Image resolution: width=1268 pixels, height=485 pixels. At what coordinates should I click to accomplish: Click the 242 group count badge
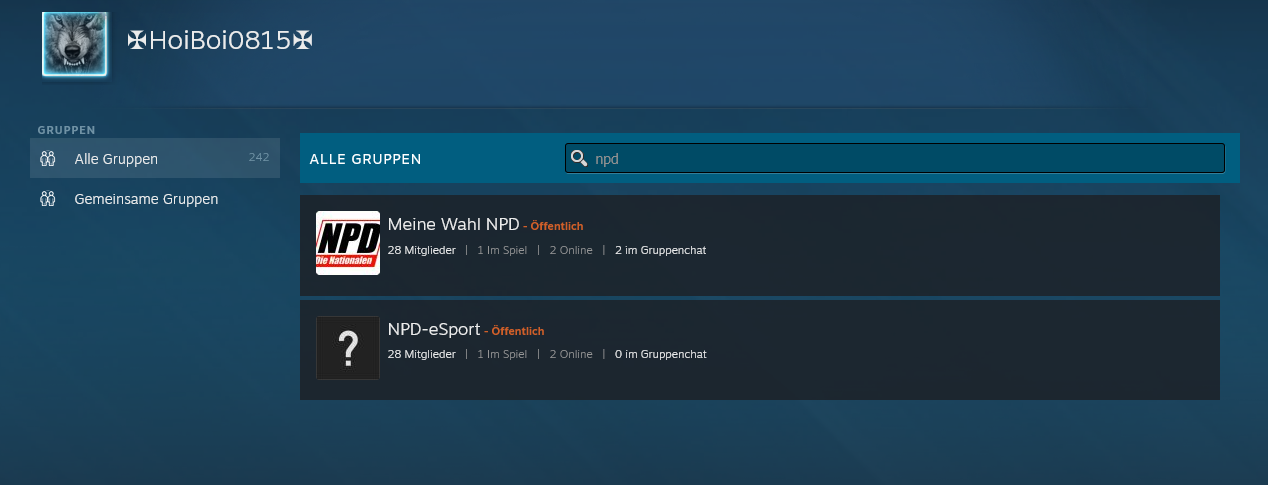tap(259, 158)
